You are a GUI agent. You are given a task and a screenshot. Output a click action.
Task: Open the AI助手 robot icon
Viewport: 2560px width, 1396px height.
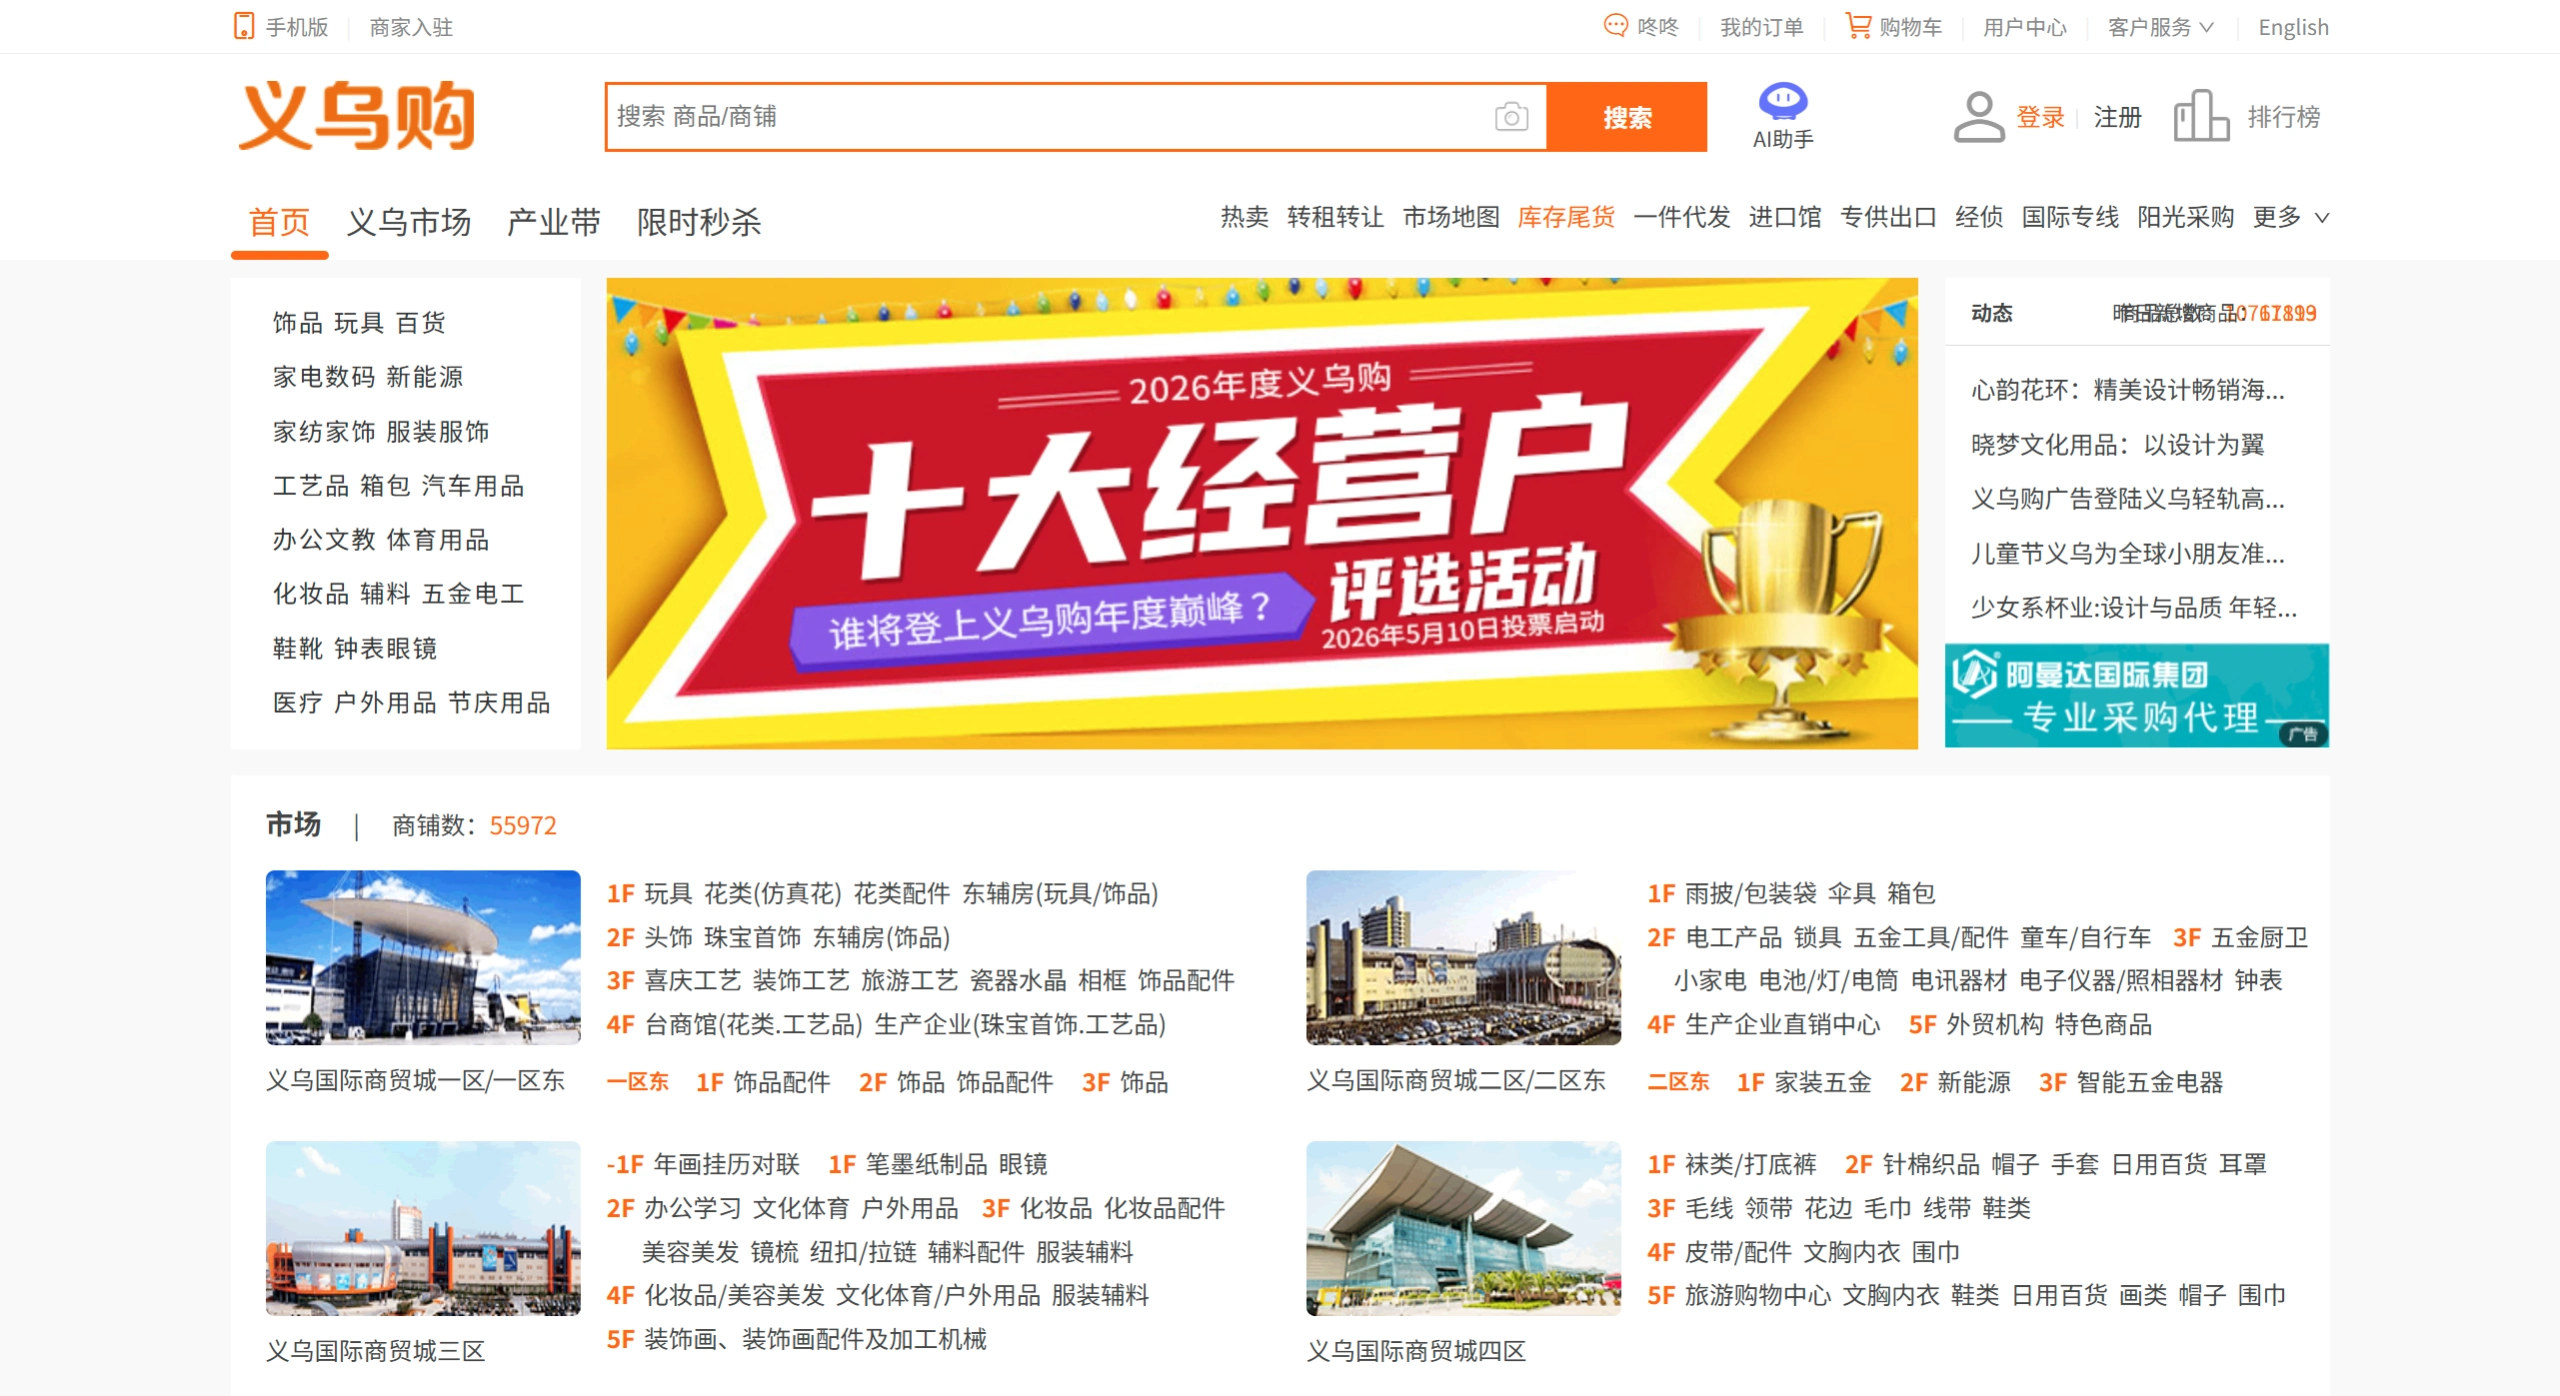[x=1782, y=102]
